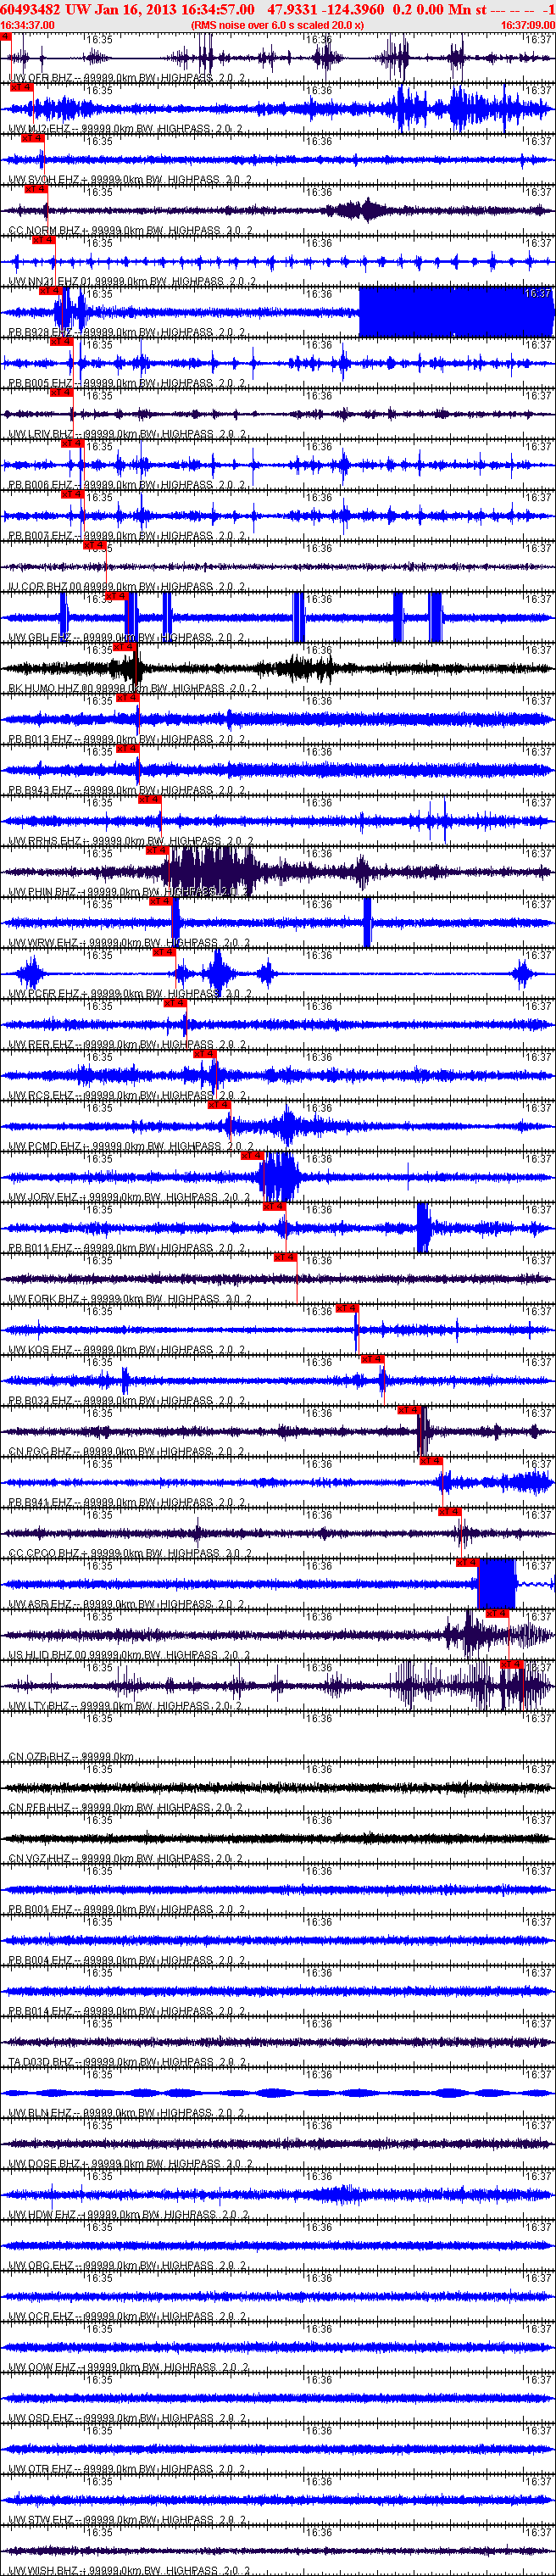Select the 'CN VGZ HHZ' station label
The height and width of the screenshot is (2576, 556).
(x=40, y=1859)
